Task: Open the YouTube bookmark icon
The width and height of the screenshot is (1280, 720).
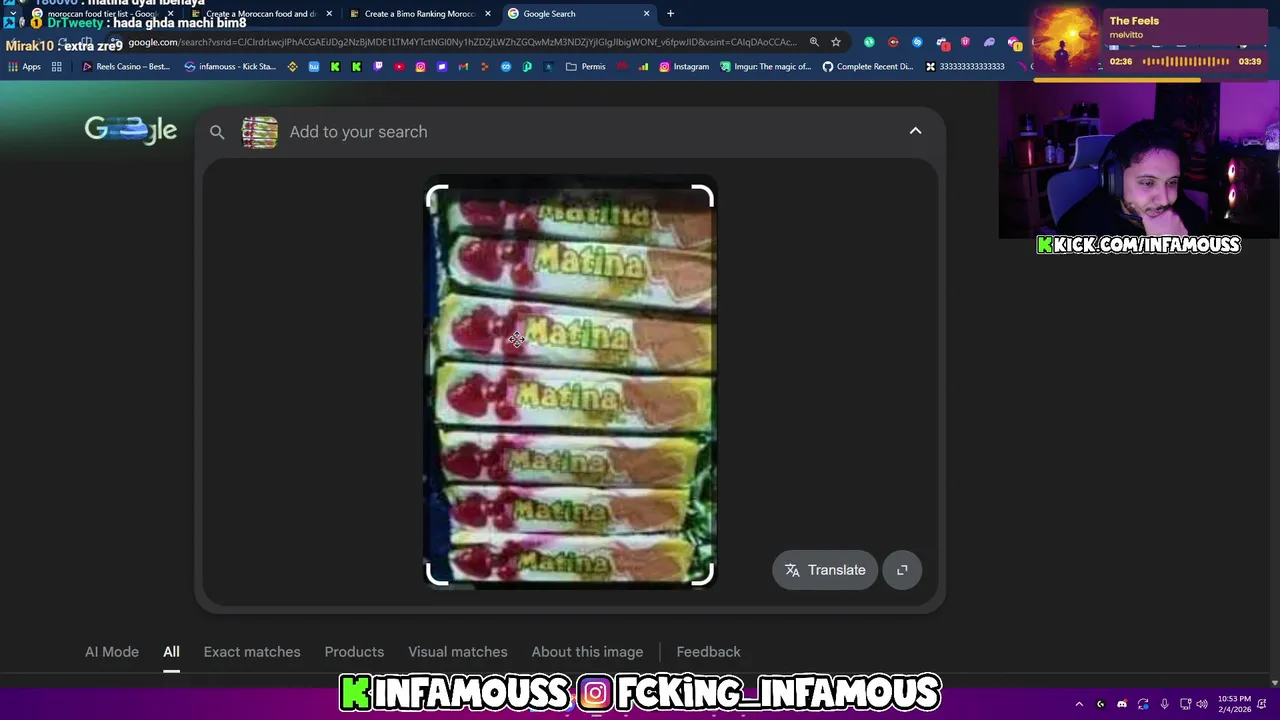Action: [399, 67]
